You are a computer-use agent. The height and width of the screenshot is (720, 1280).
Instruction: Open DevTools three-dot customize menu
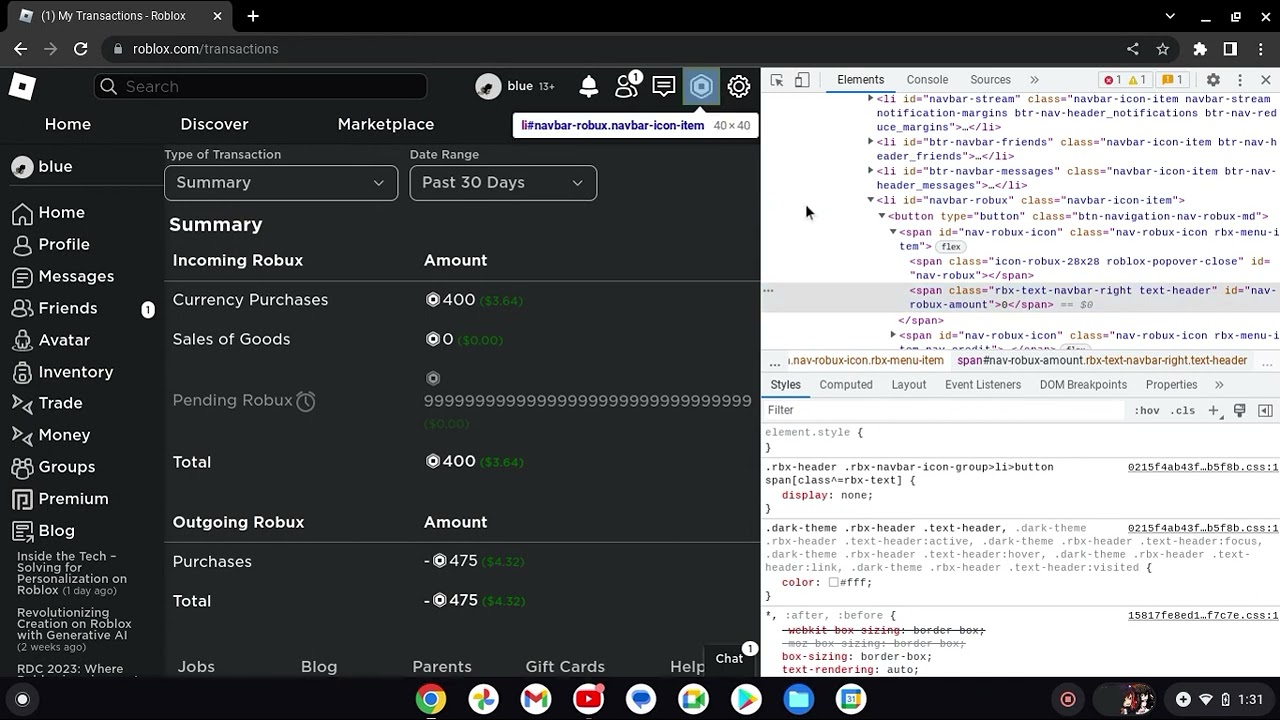coord(1240,80)
